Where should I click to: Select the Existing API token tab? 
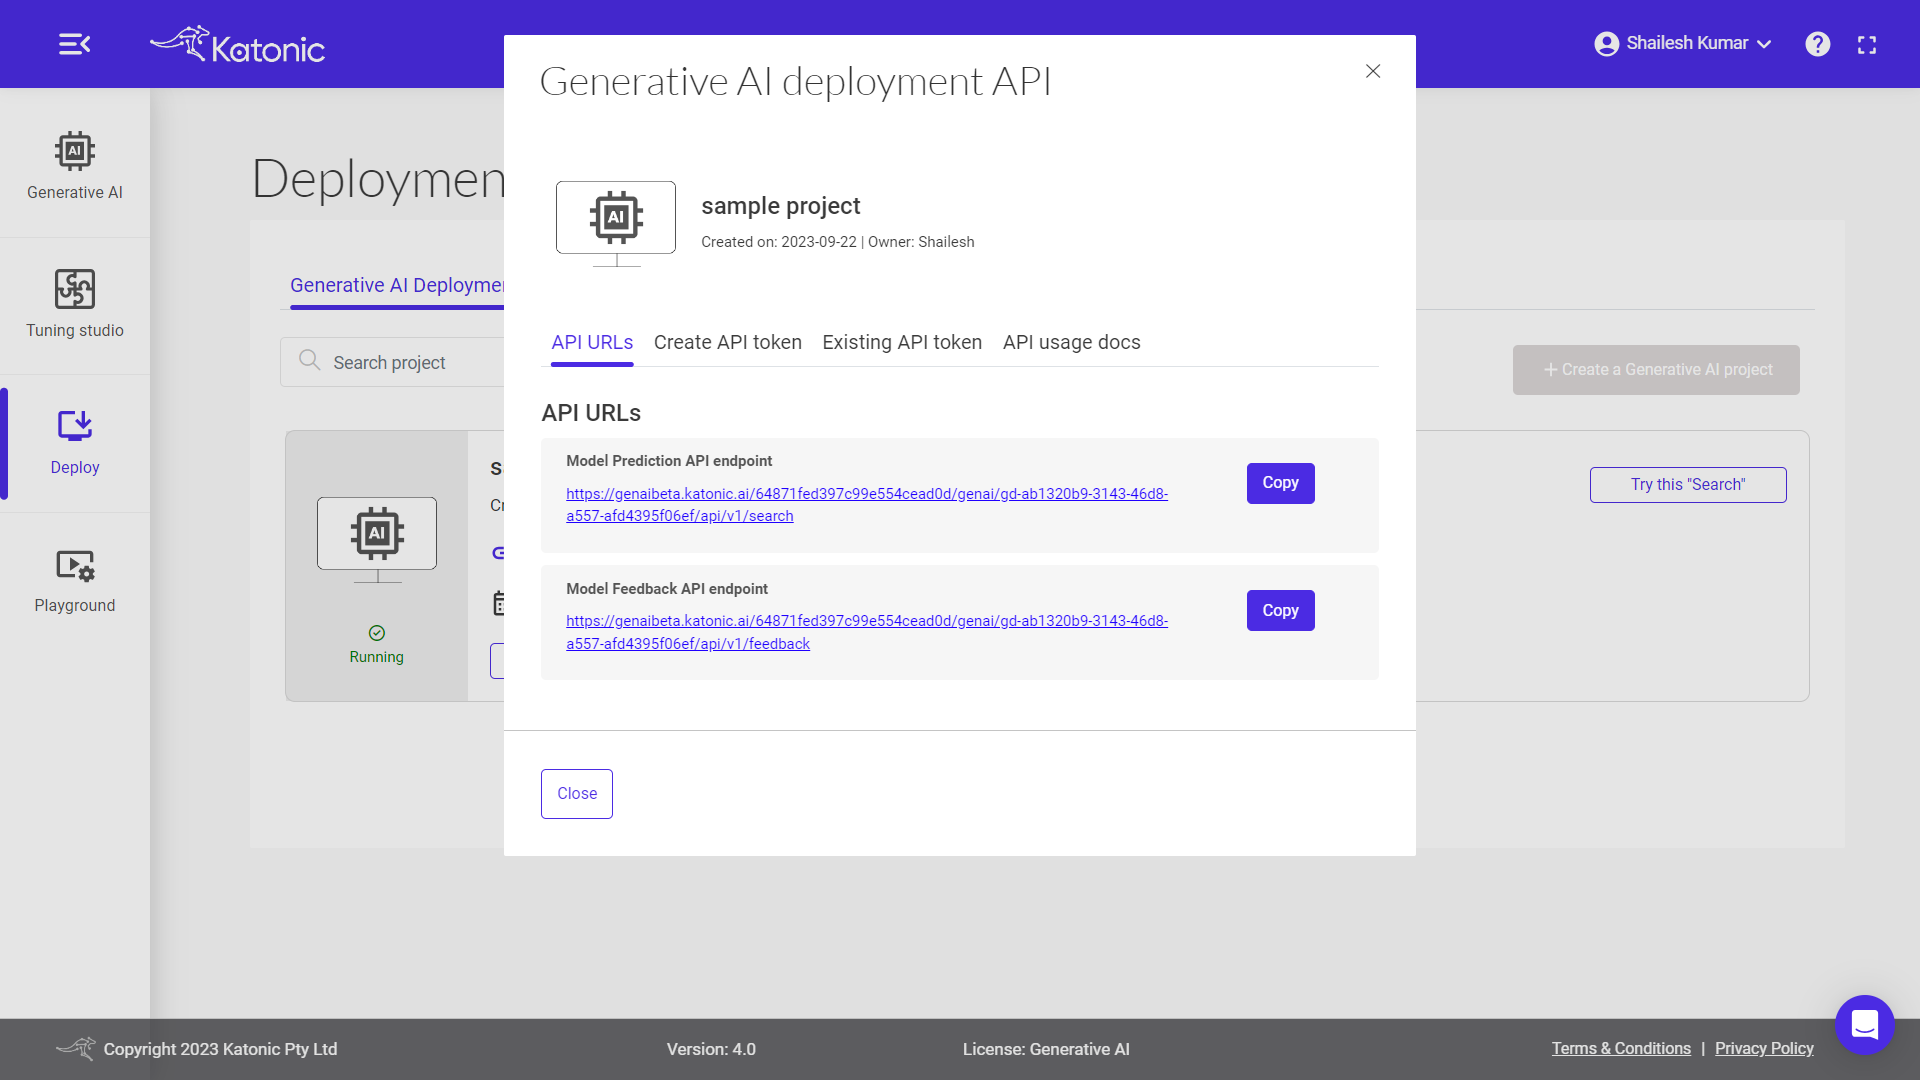point(902,342)
